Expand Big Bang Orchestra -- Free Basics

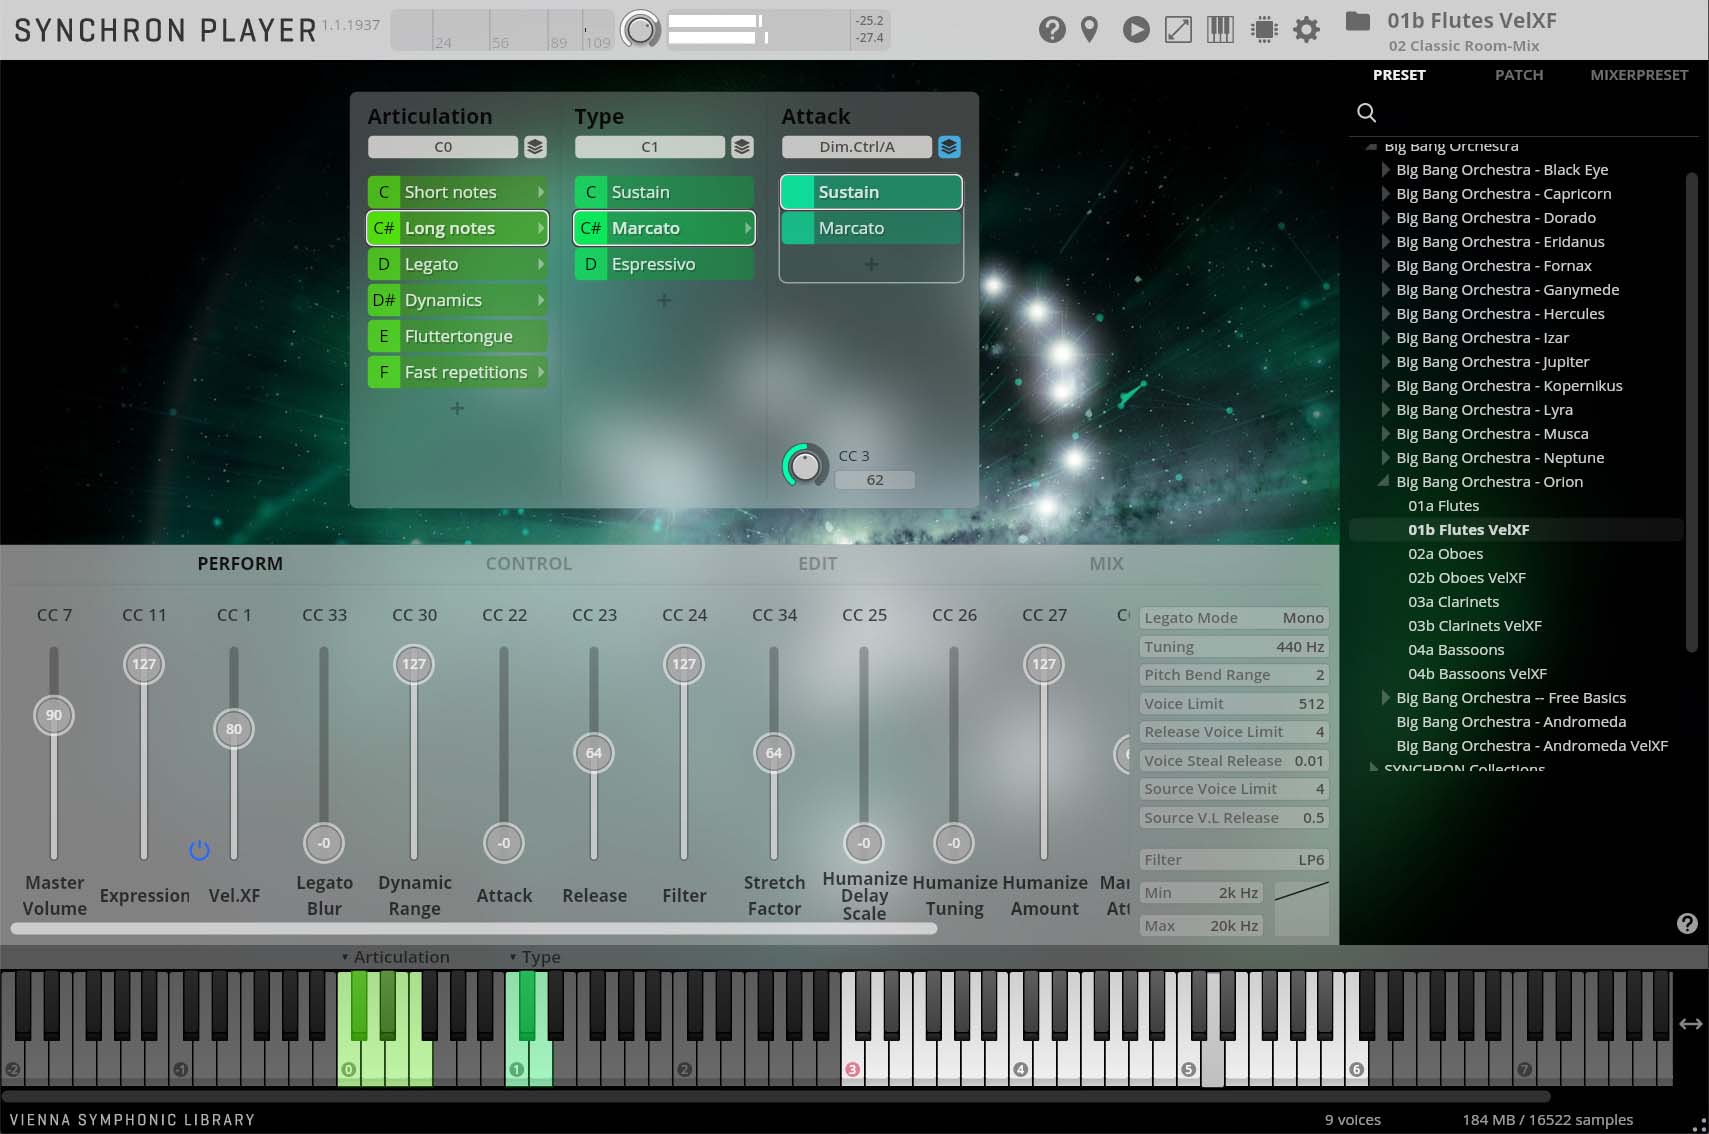tap(1386, 698)
